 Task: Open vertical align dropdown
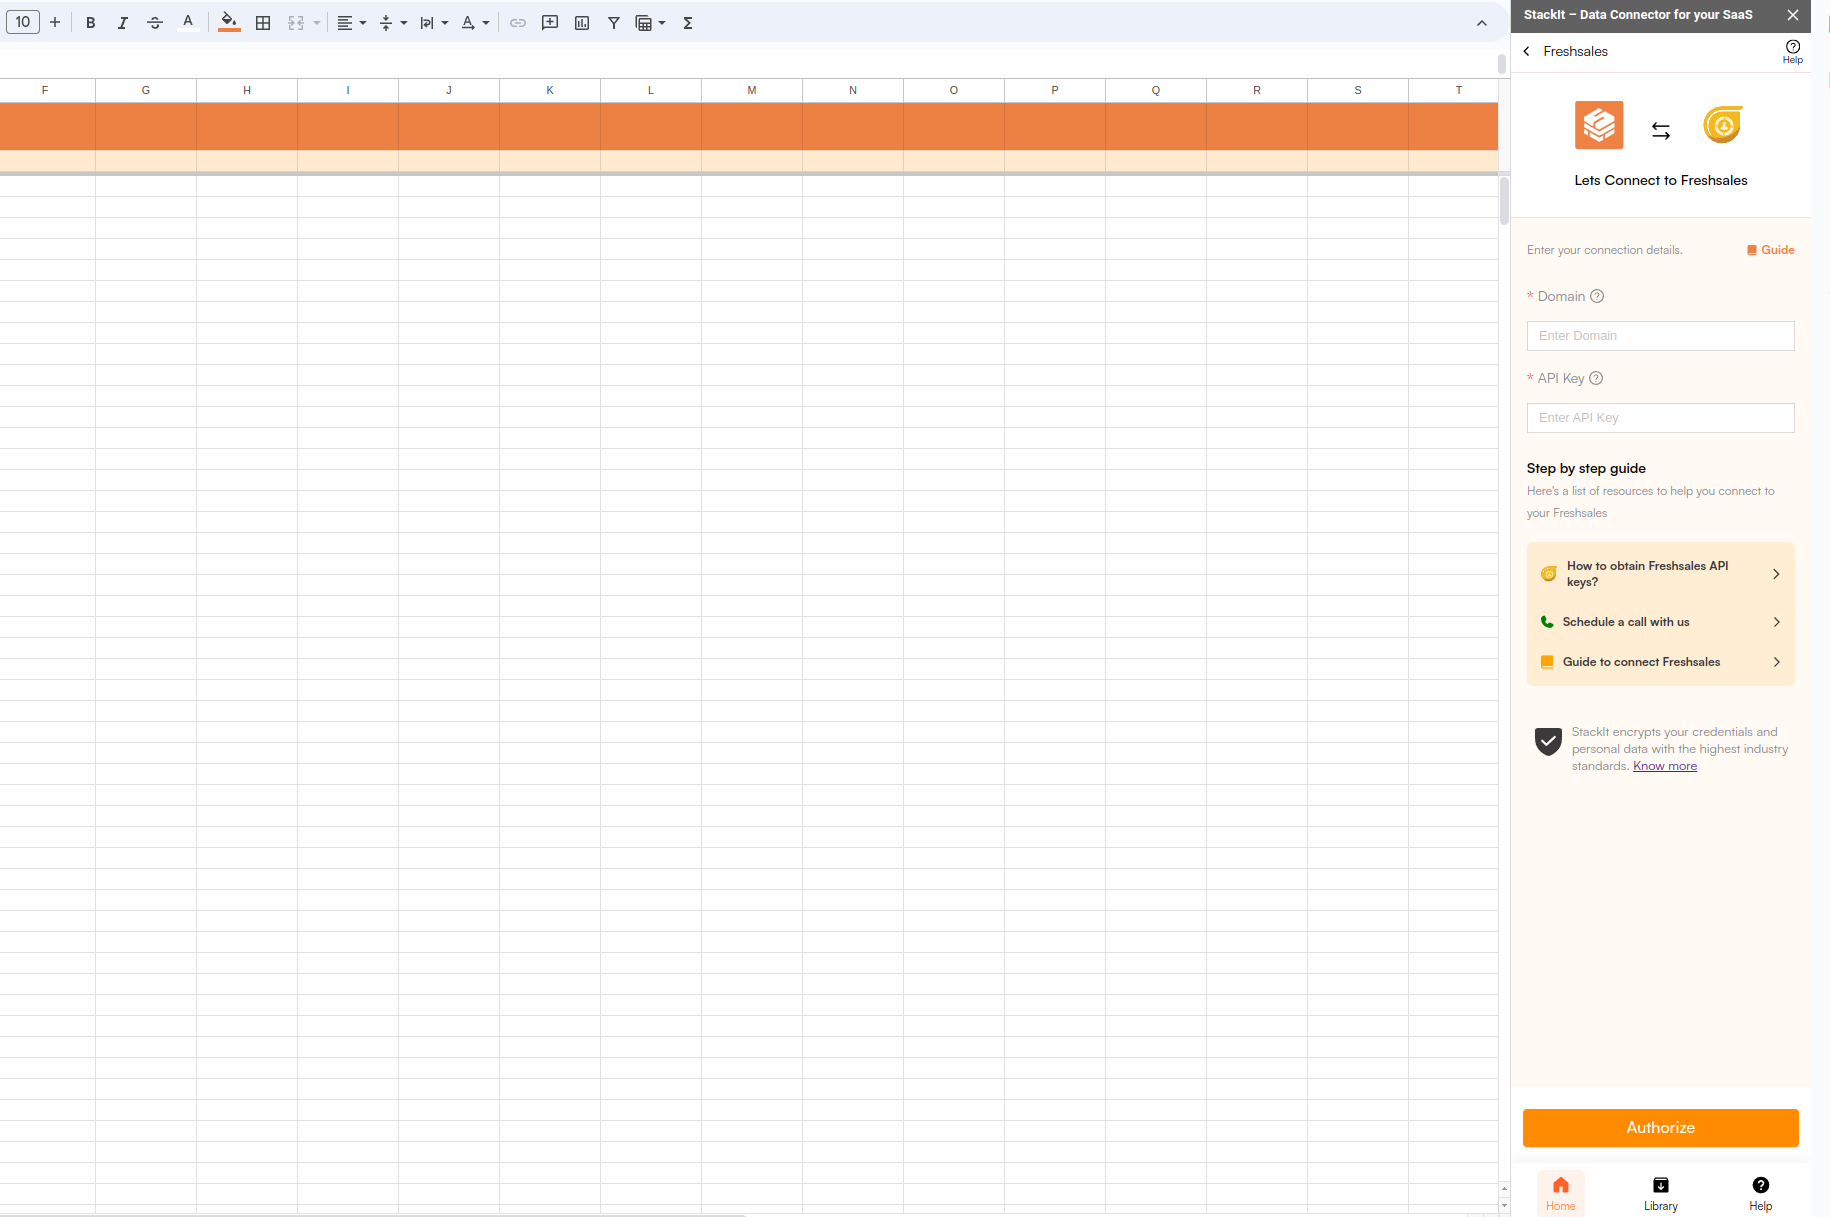pos(393,23)
